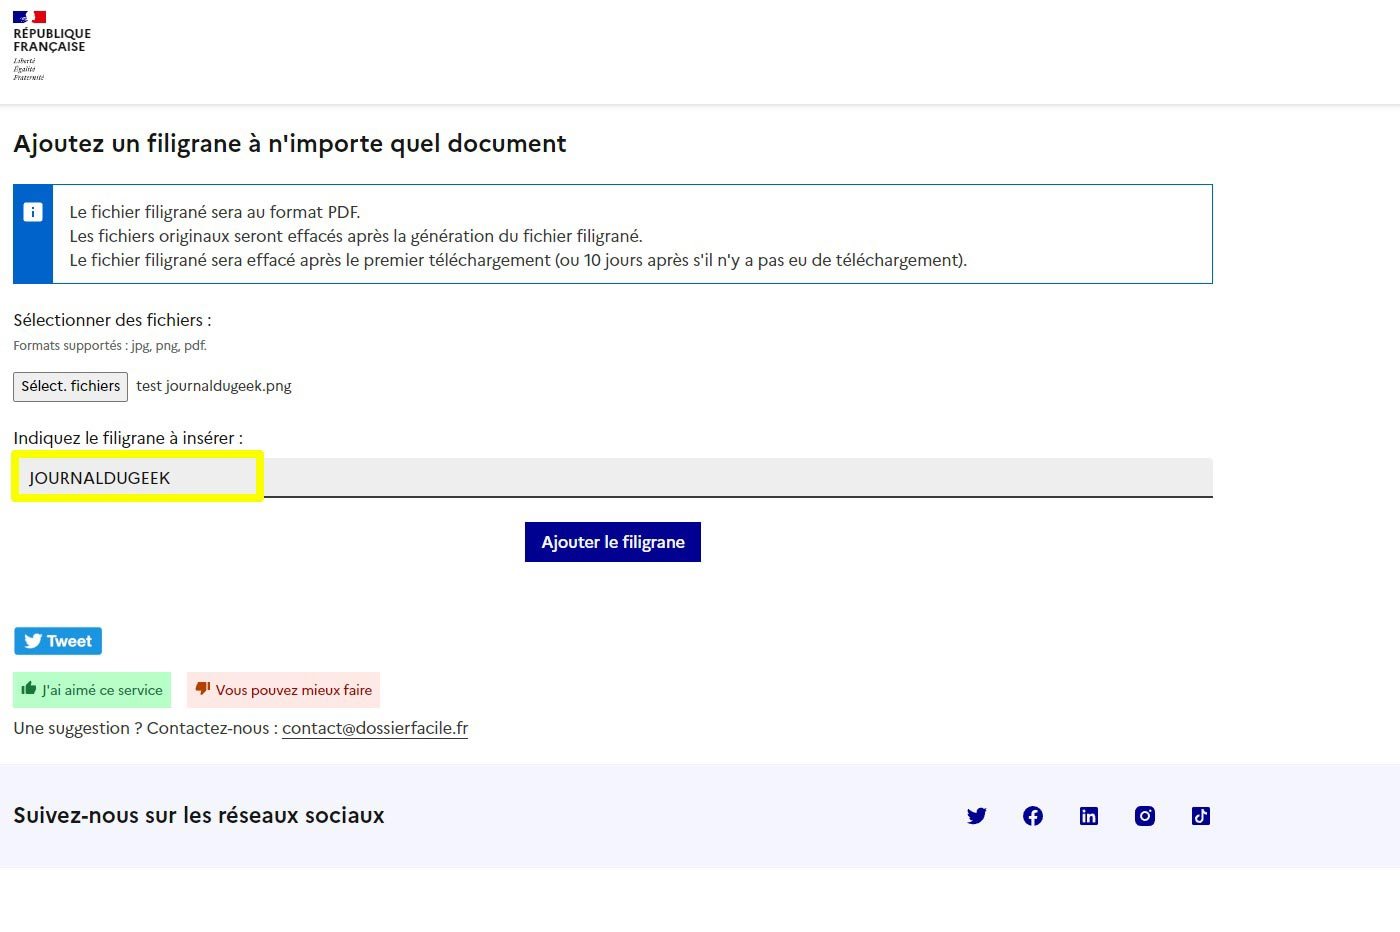
Task: Open Twitter social network icon in footer
Action: 977,816
